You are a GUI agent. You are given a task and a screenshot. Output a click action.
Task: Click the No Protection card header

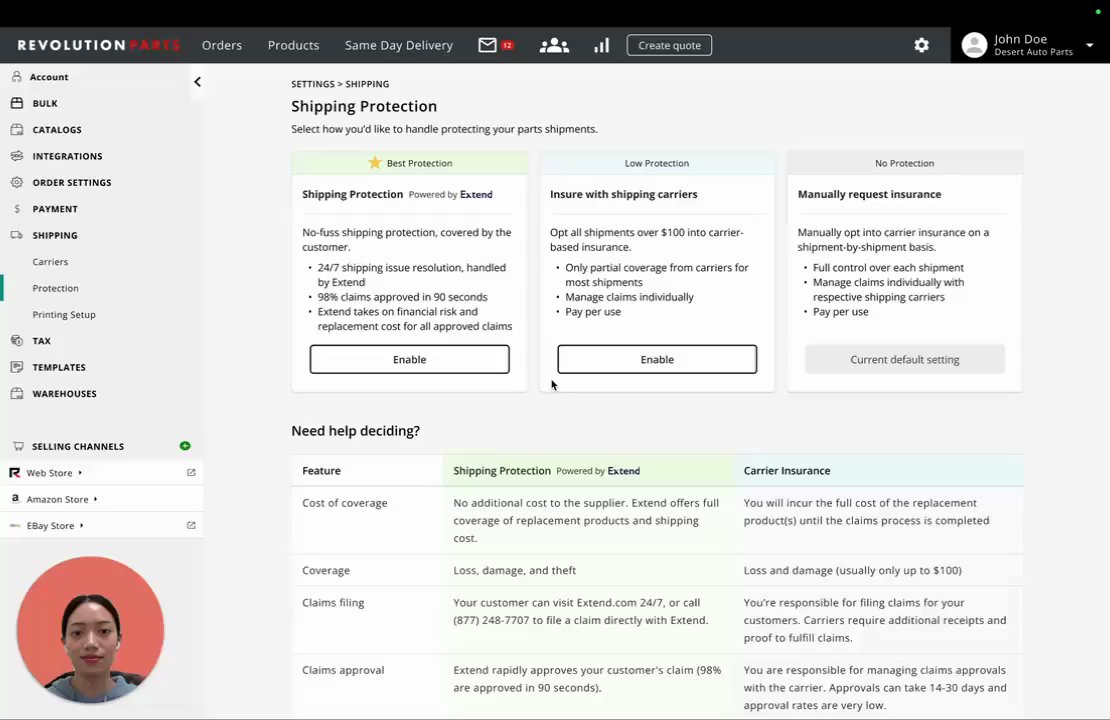tap(905, 163)
